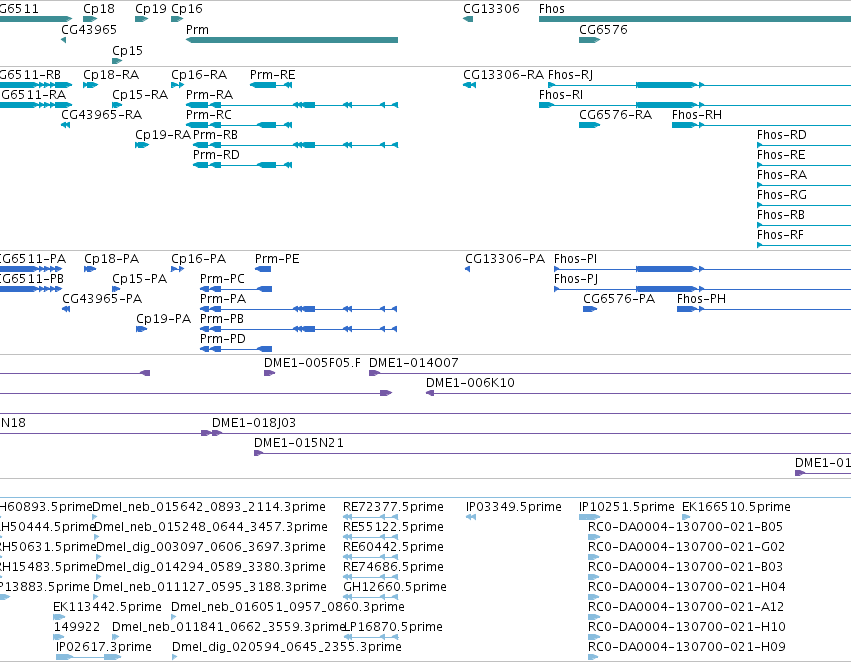Select the Prm-RA transcript feature
851x662 pixels.
[292, 105]
